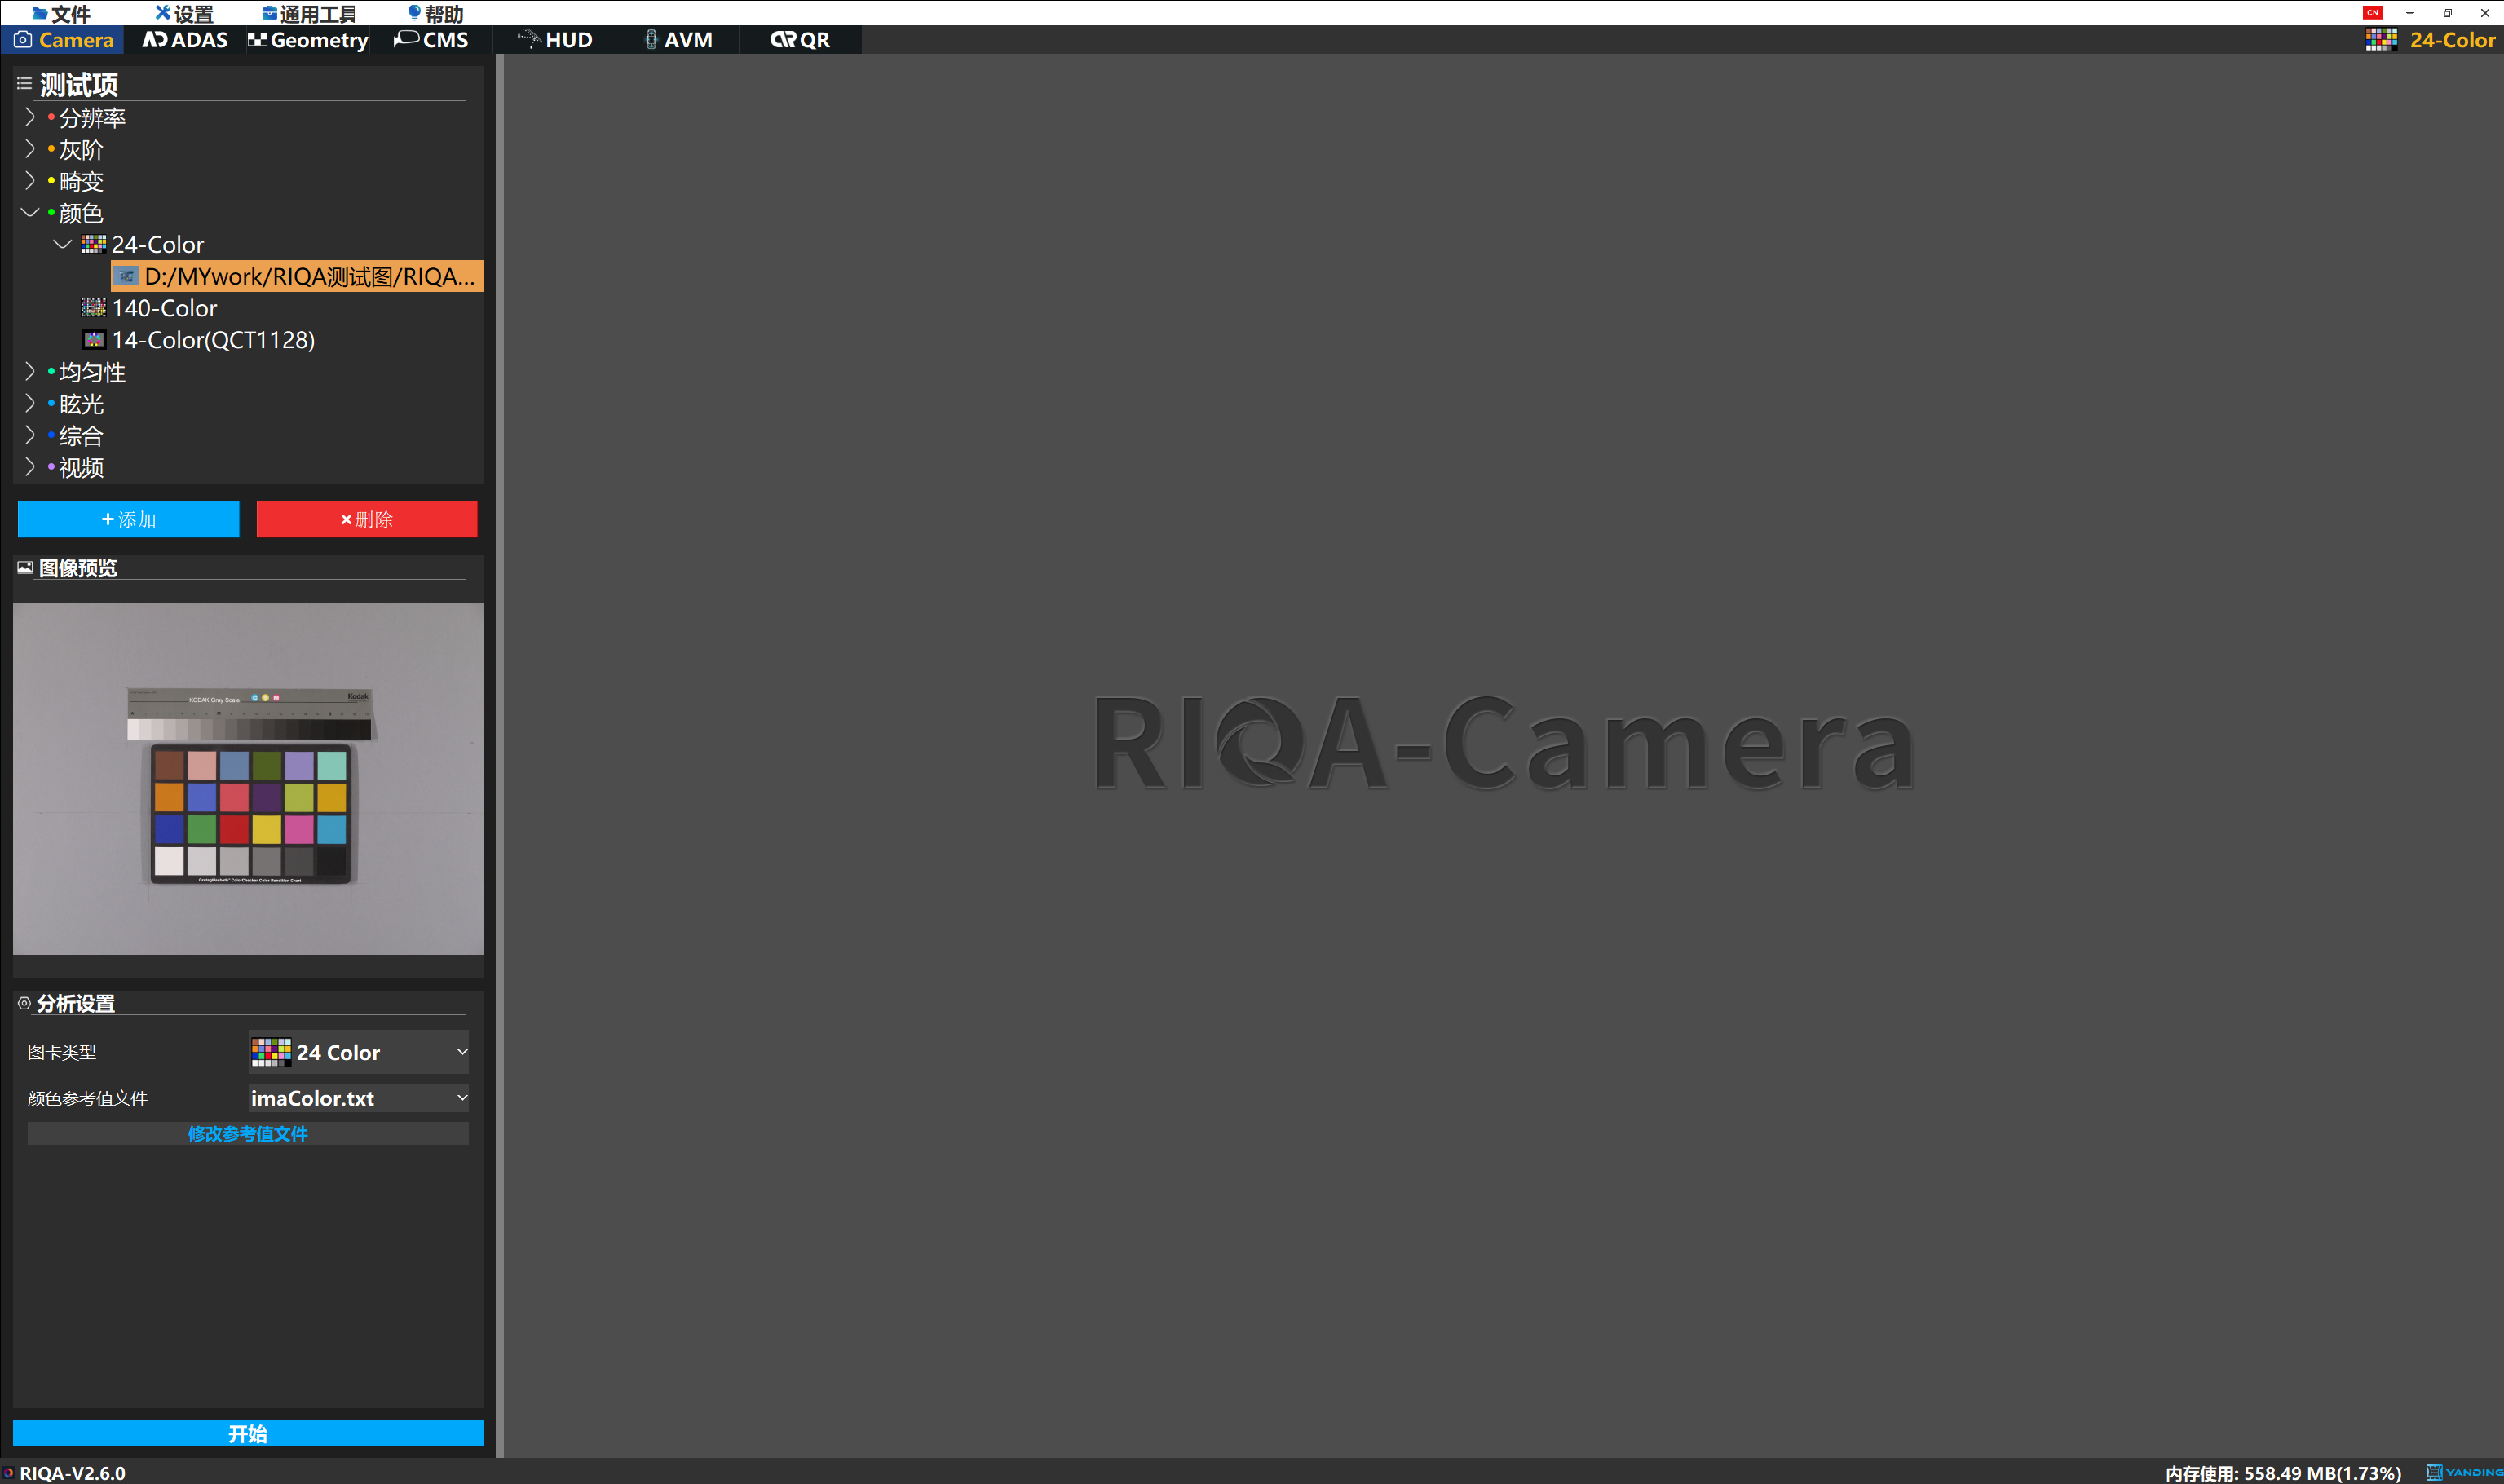Expand the 均匀性 tree node
Screen dimensions: 2504x1484
tap(30, 372)
